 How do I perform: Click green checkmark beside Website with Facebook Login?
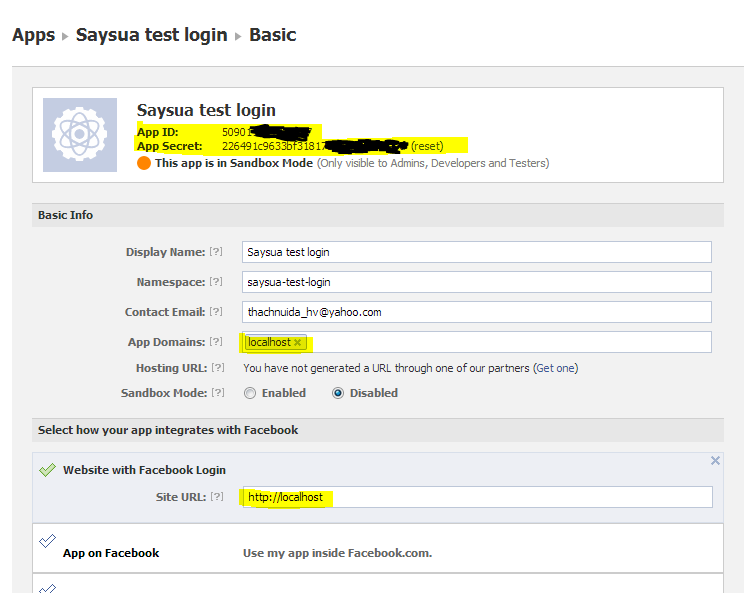coord(46,470)
